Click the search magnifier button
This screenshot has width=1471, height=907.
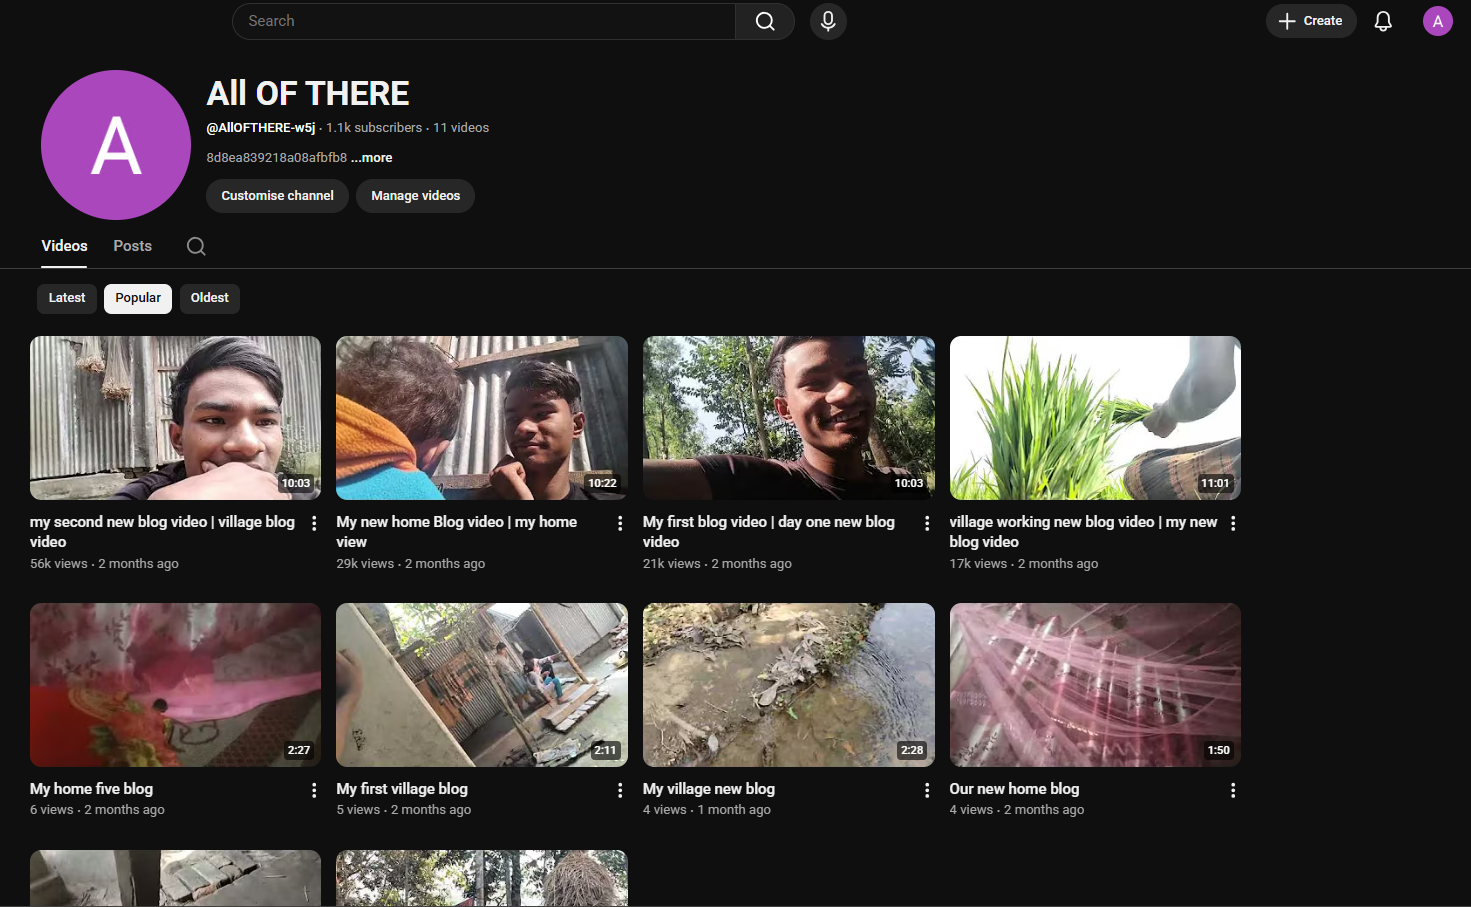tap(765, 21)
